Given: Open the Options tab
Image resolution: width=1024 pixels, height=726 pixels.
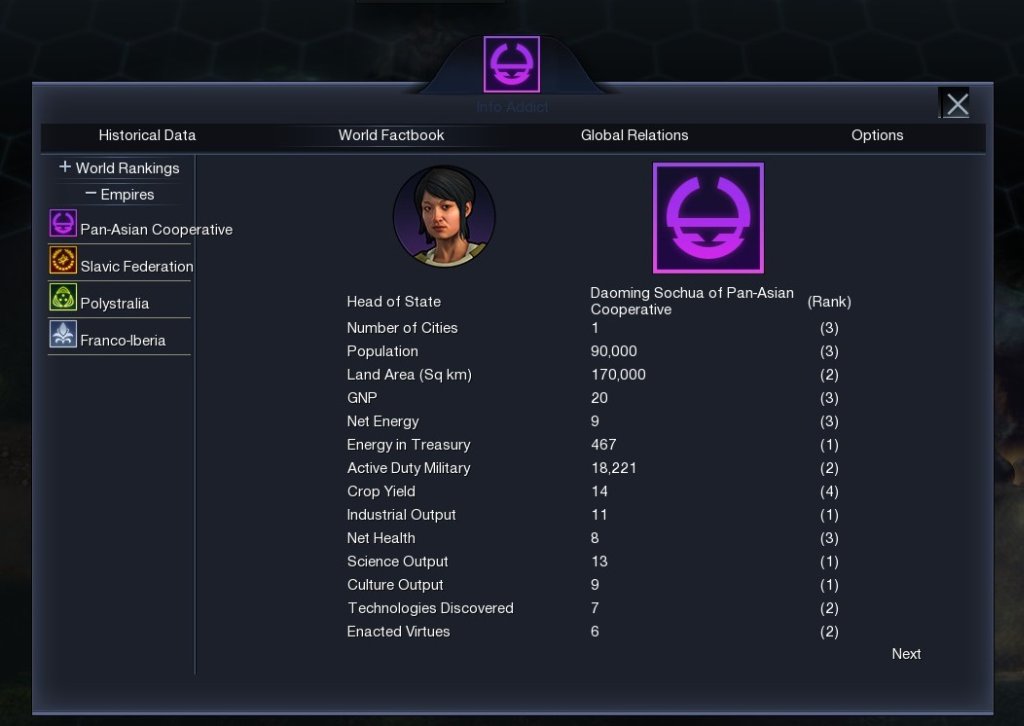Looking at the screenshot, I should point(877,135).
